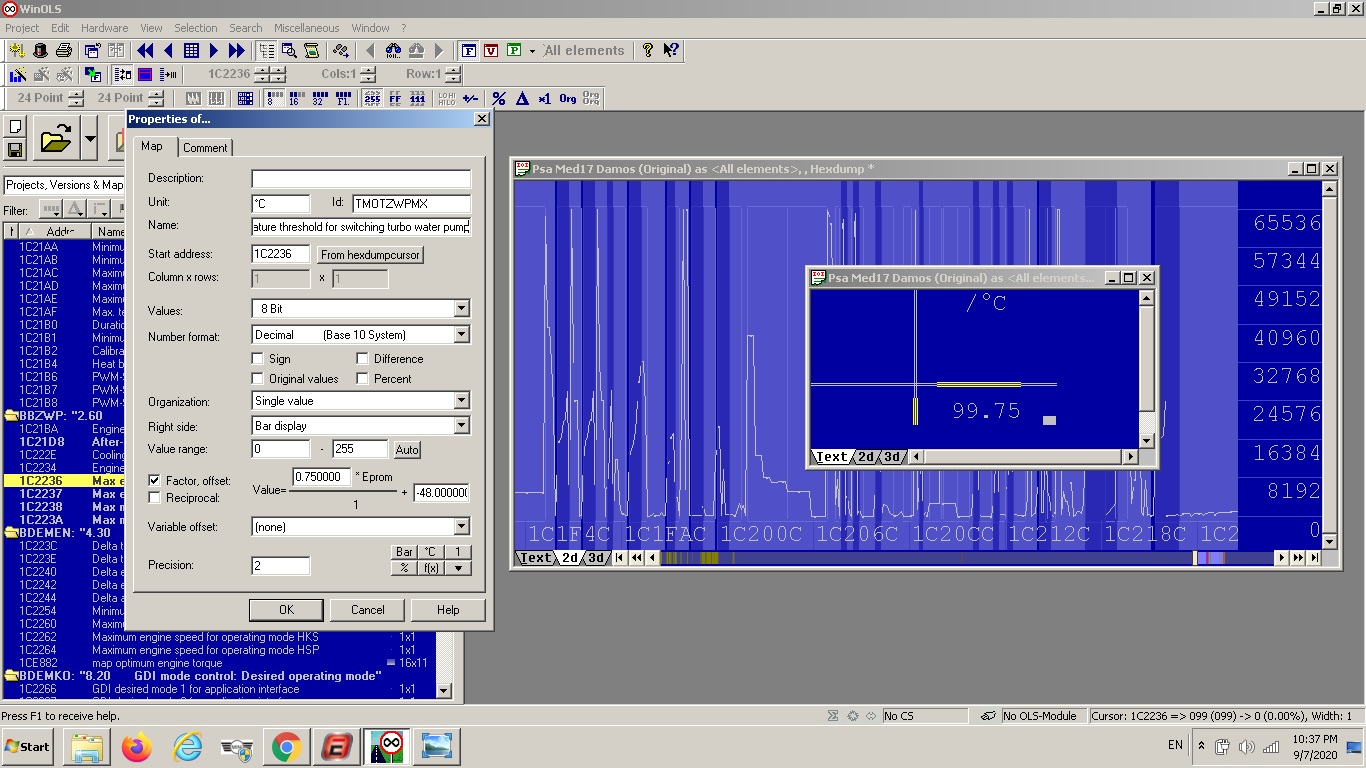The width and height of the screenshot is (1366, 768).
Task: Select the 16 bit view icon
Action: (x=294, y=98)
